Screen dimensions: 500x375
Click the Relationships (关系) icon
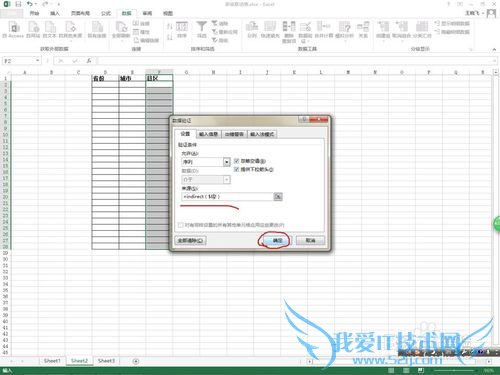[x=363, y=29]
